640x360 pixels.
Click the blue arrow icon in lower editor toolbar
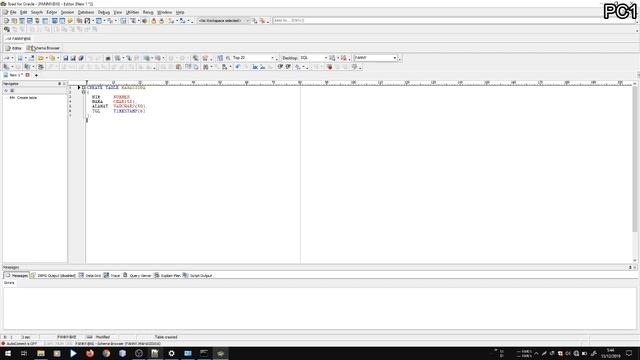point(238,67)
